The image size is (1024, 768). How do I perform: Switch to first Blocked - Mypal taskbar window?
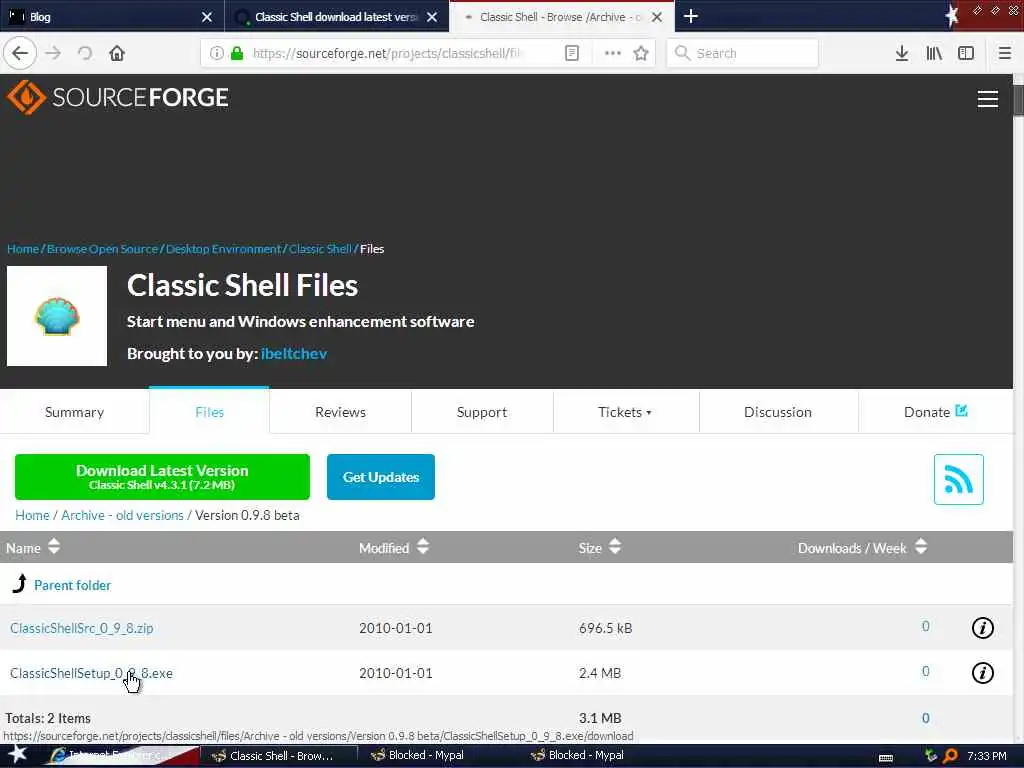pyautogui.click(x=418, y=756)
